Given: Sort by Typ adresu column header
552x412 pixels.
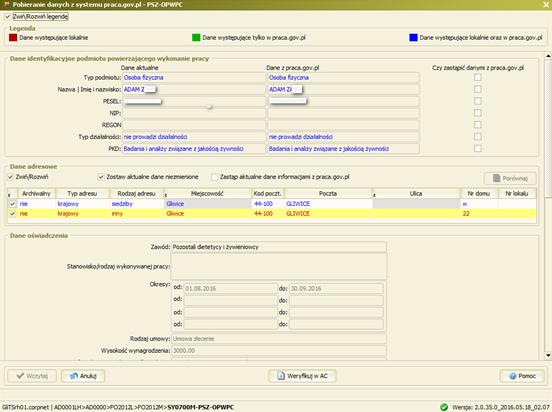Looking at the screenshot, I should [x=82, y=193].
